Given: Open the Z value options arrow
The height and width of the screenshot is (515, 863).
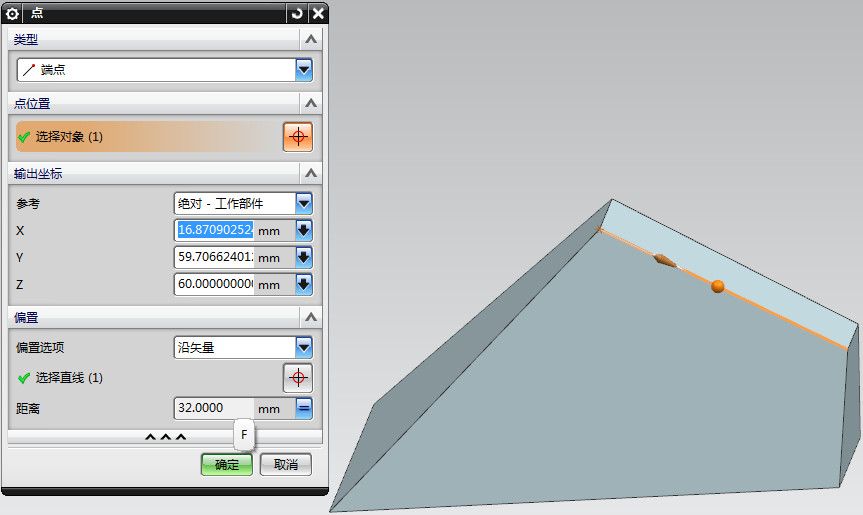Looking at the screenshot, I should point(304,284).
